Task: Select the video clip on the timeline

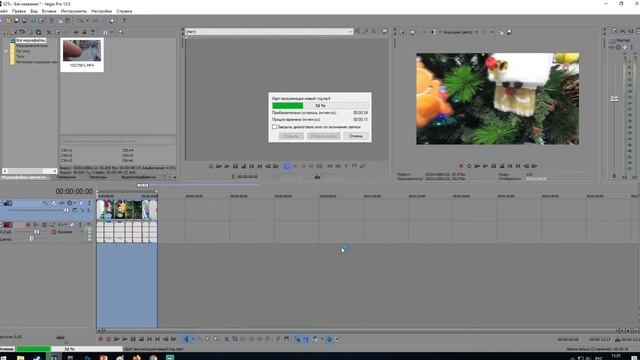Action: click(127, 210)
